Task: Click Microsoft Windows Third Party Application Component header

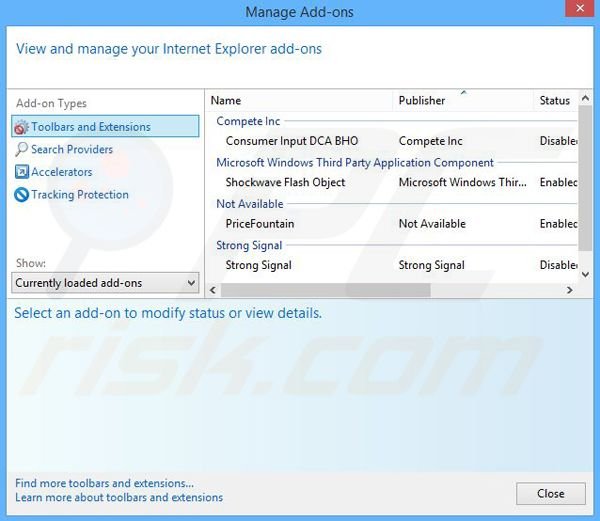Action: [355, 162]
